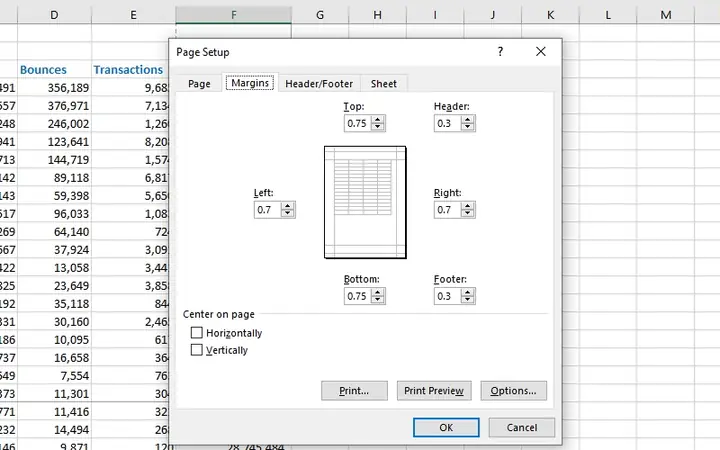Screen dimensions: 720x450
Task: Enable center Vertically checkbox
Action: [x=197, y=350]
